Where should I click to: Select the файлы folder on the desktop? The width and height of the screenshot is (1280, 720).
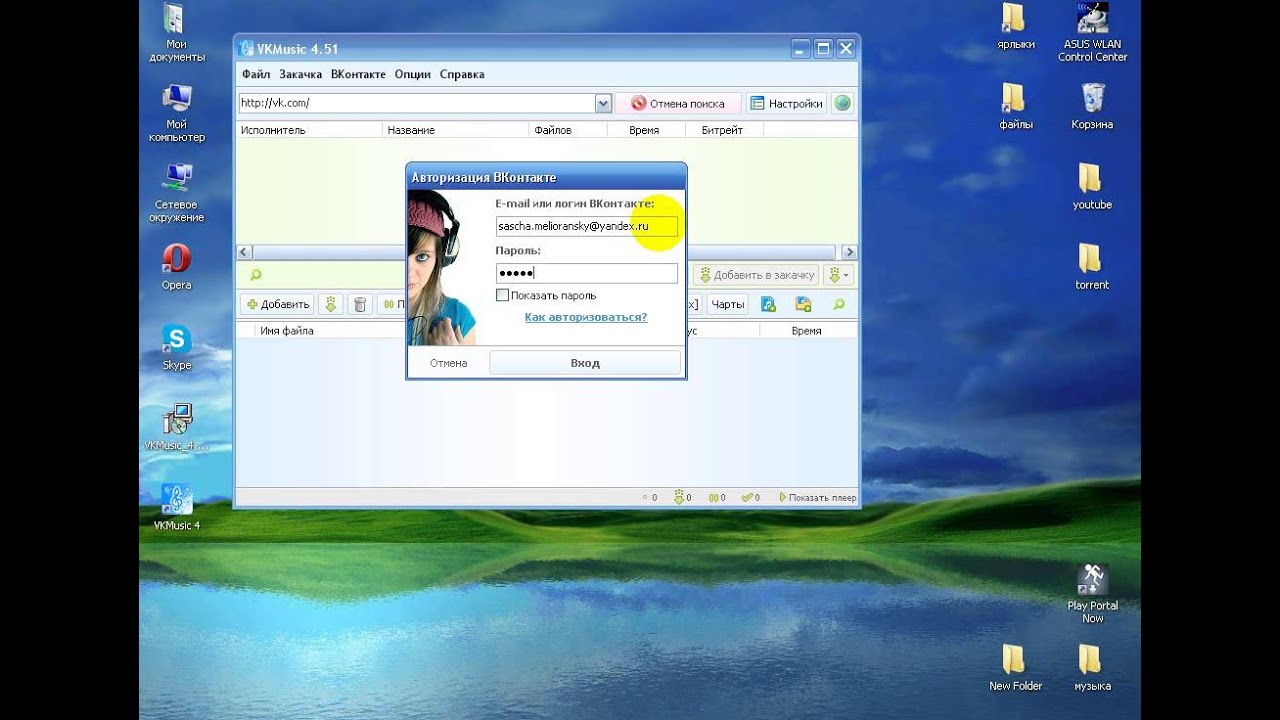click(x=1015, y=107)
